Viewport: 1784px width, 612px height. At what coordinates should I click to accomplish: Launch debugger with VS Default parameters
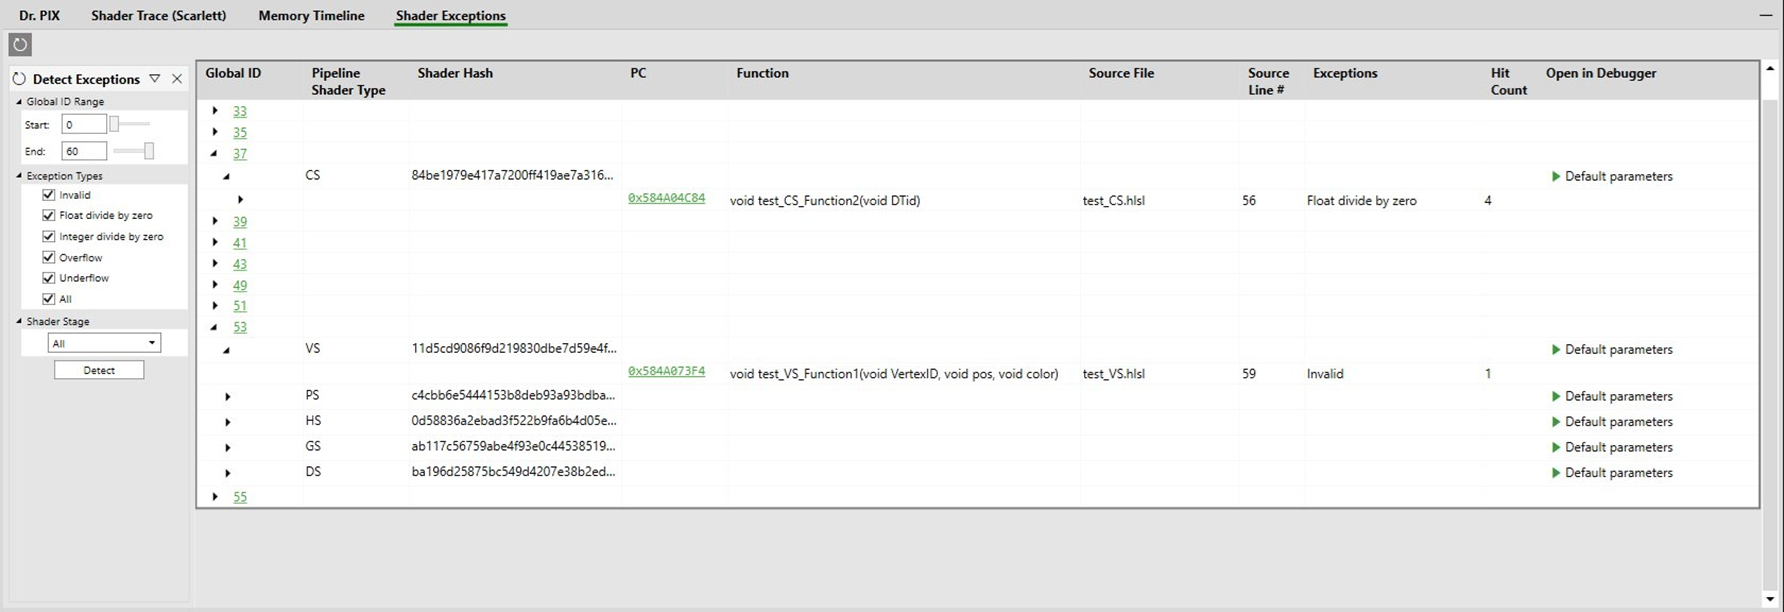1611,349
